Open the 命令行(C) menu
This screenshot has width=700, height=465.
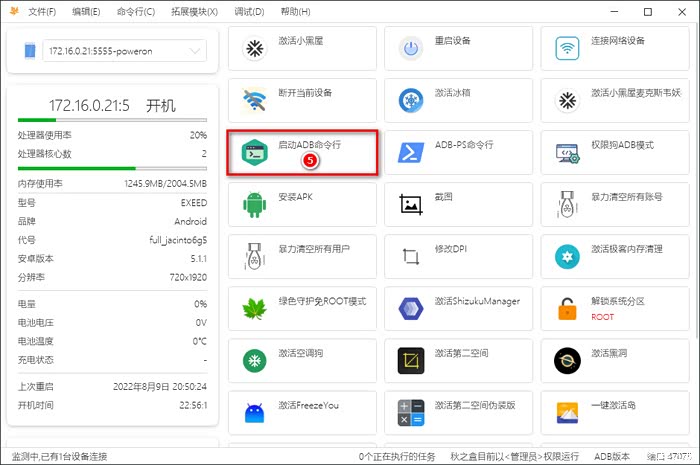click(136, 12)
